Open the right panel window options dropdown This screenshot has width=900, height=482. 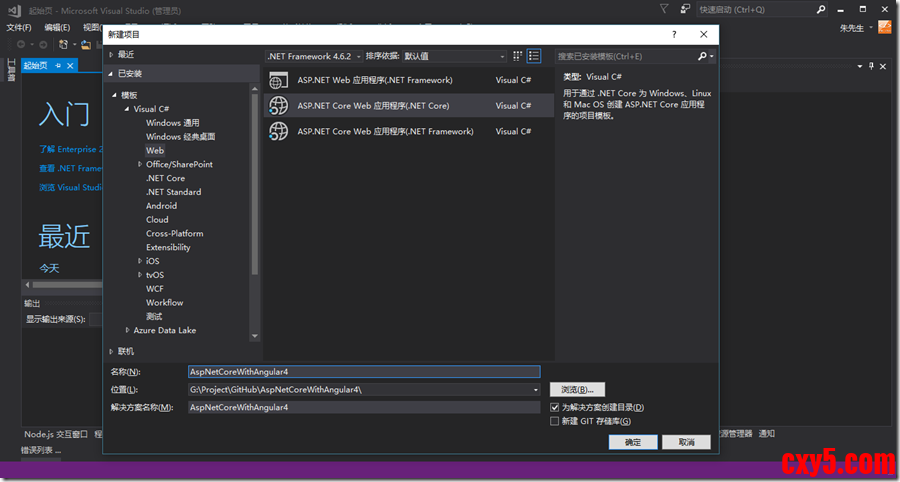[860, 66]
